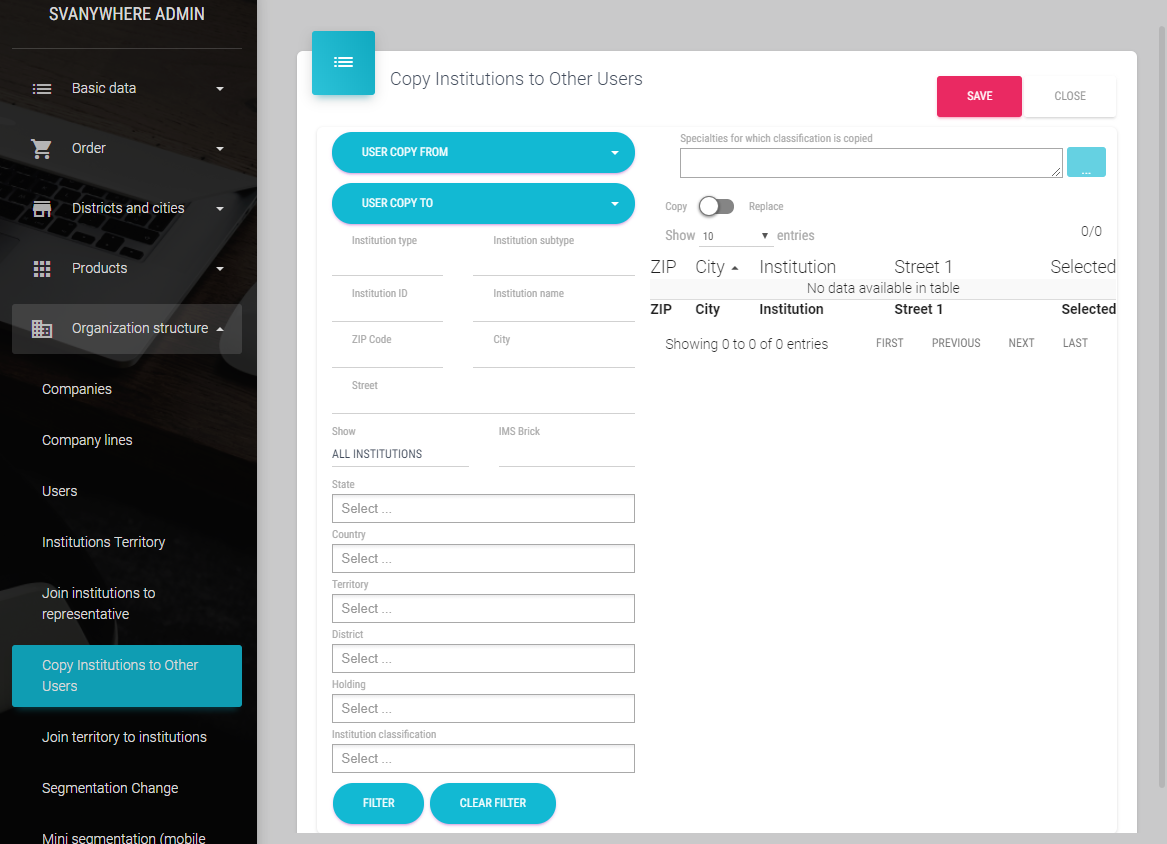The height and width of the screenshot is (844, 1167).
Task: Sort by City column arrow
Action: pos(735,268)
